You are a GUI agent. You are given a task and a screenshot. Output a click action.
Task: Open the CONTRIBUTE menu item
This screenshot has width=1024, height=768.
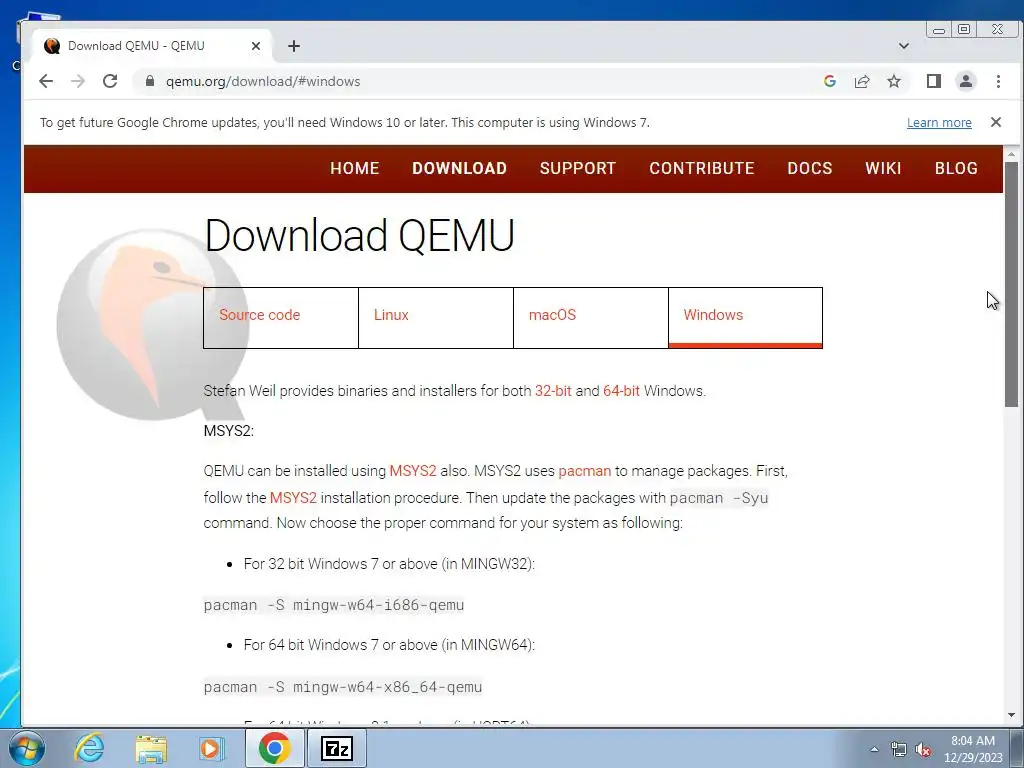pyautogui.click(x=702, y=168)
